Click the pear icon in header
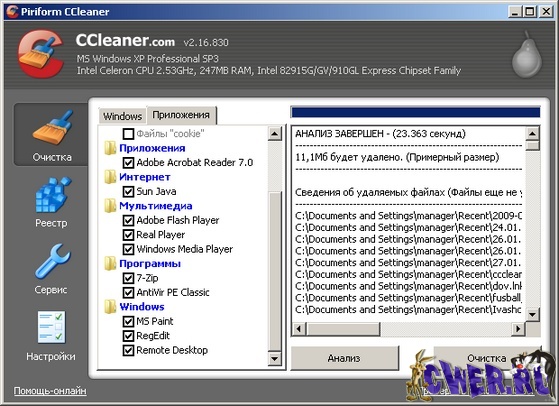 coord(527,55)
